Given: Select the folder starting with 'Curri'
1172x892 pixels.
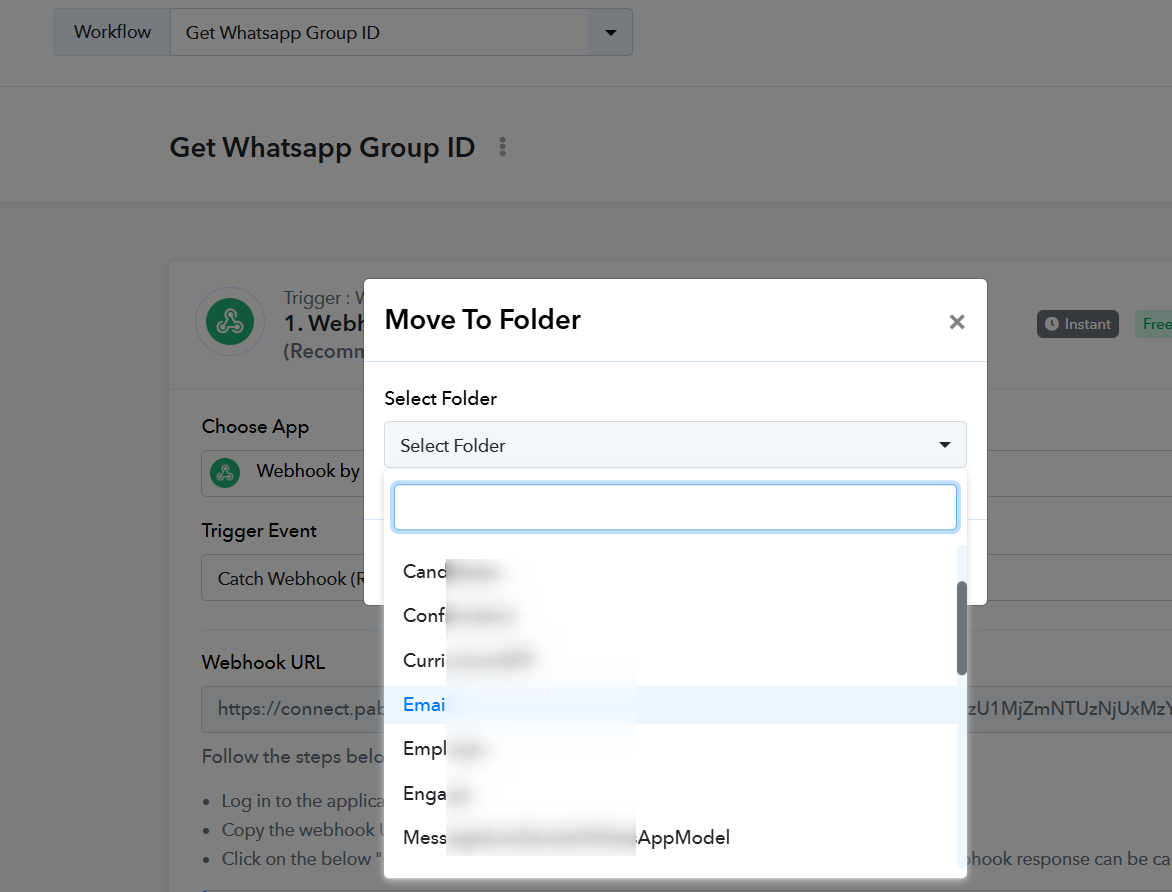Looking at the screenshot, I should click(x=670, y=660).
